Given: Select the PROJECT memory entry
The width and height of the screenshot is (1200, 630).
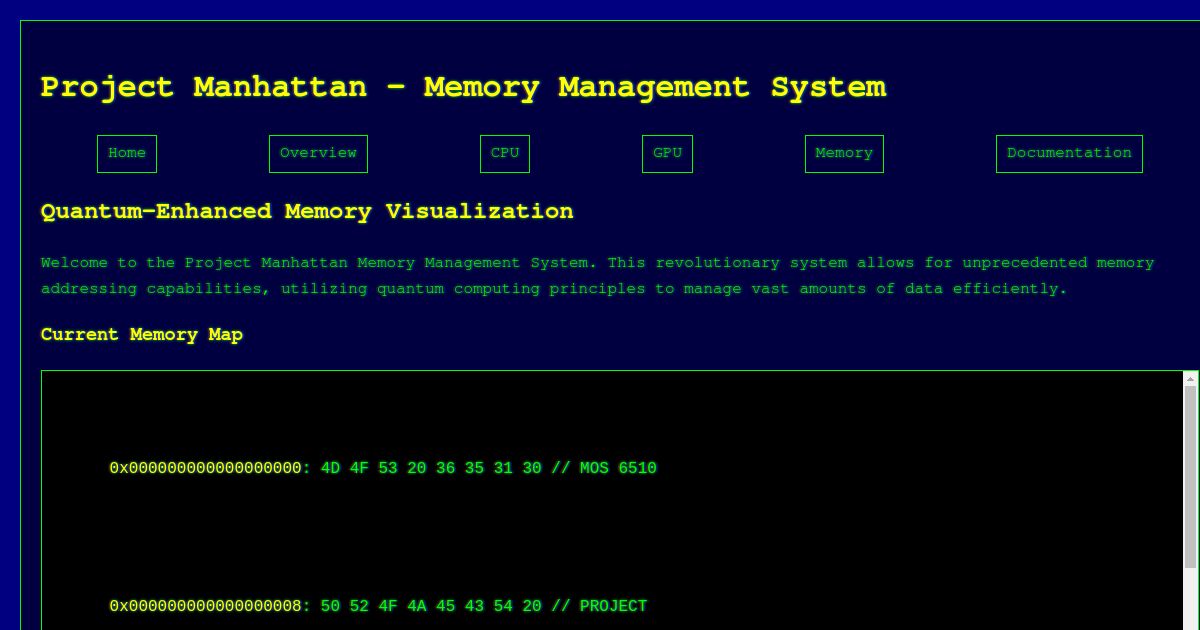Looking at the screenshot, I should coord(378,606).
